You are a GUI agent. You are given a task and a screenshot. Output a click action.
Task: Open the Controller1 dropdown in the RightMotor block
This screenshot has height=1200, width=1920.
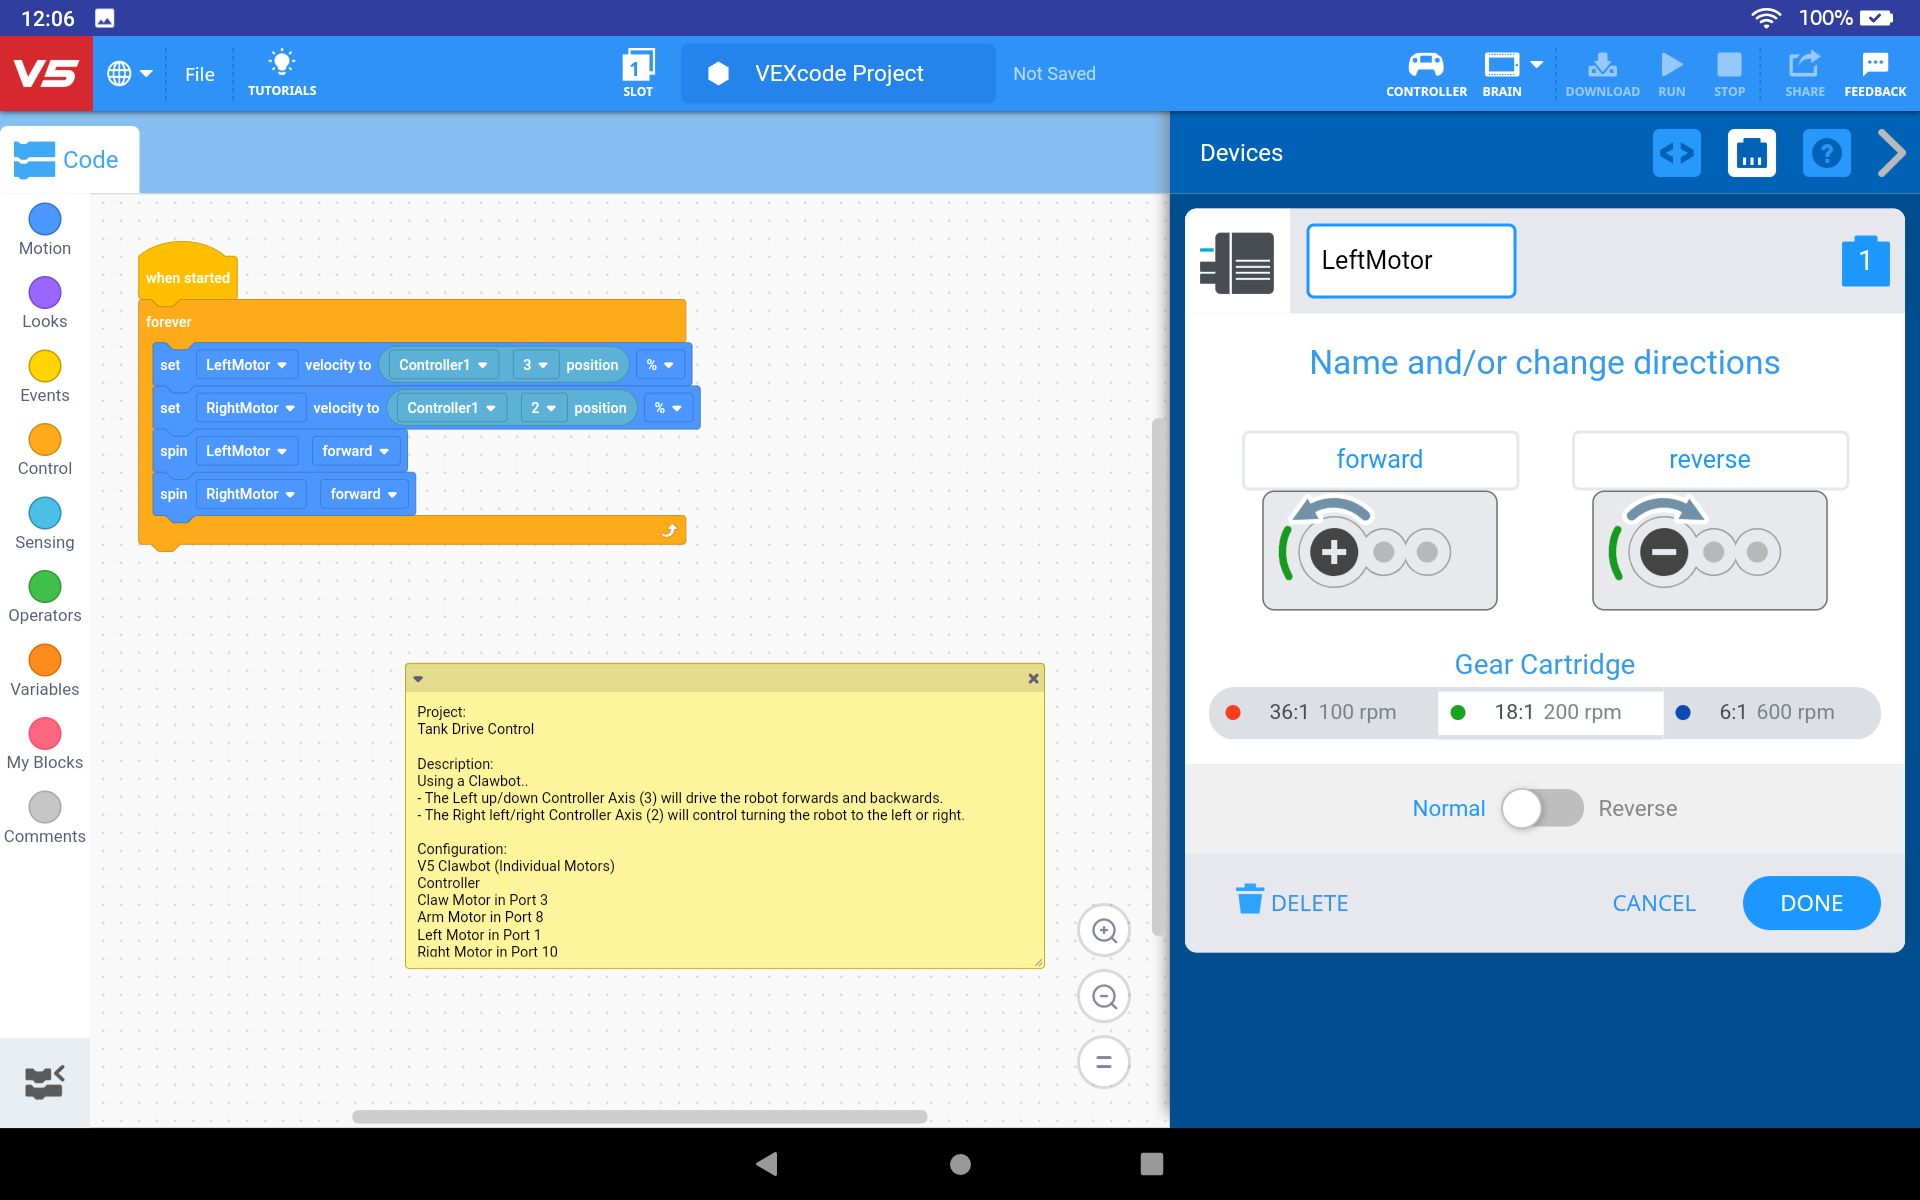pos(449,407)
